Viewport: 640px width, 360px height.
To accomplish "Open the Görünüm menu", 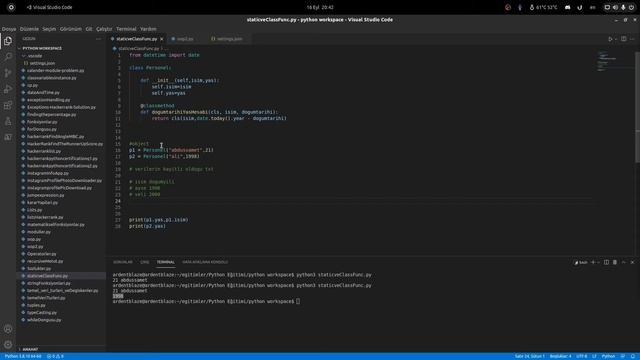I will click(71, 29).
